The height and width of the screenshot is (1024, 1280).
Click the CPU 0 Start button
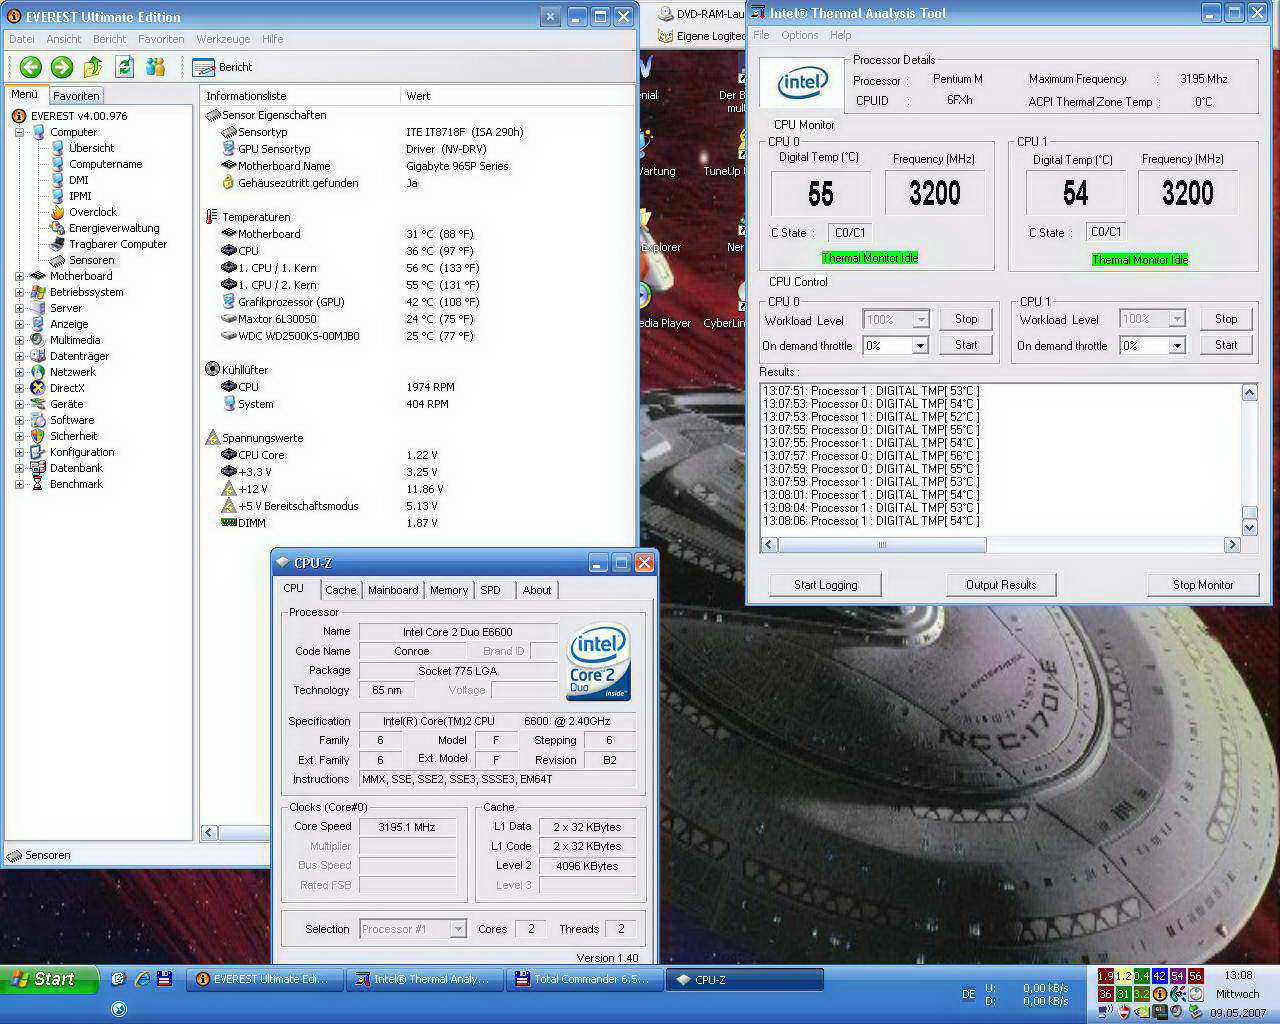pyautogui.click(x=966, y=345)
